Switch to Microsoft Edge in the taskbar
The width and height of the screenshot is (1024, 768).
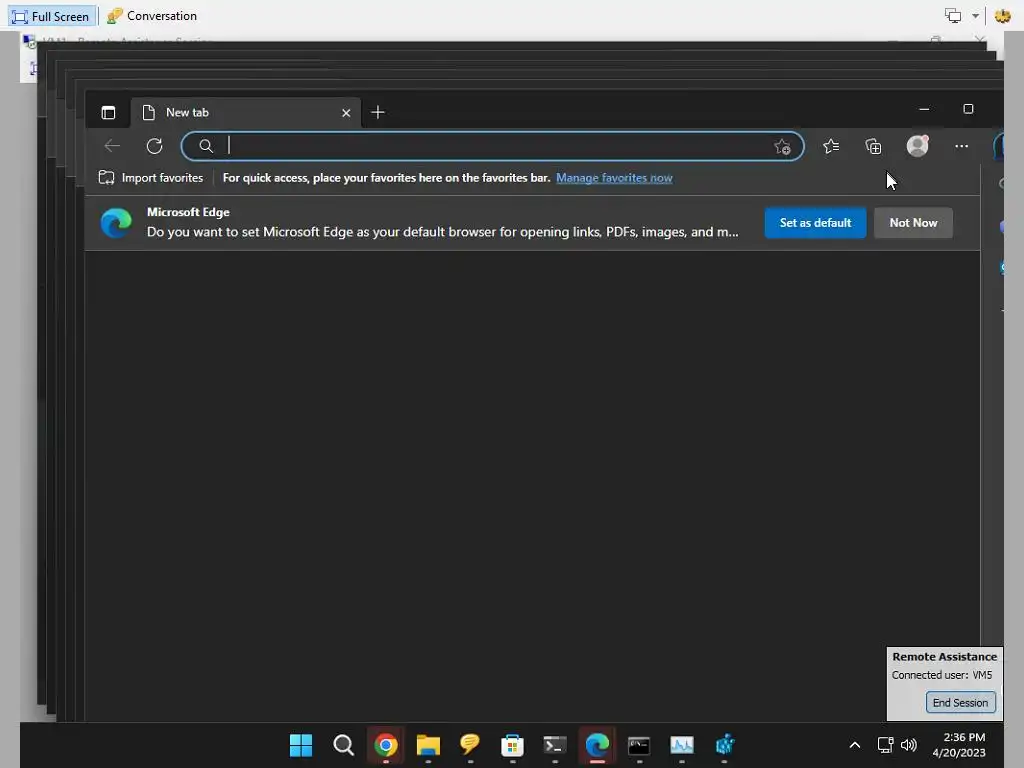coord(597,745)
